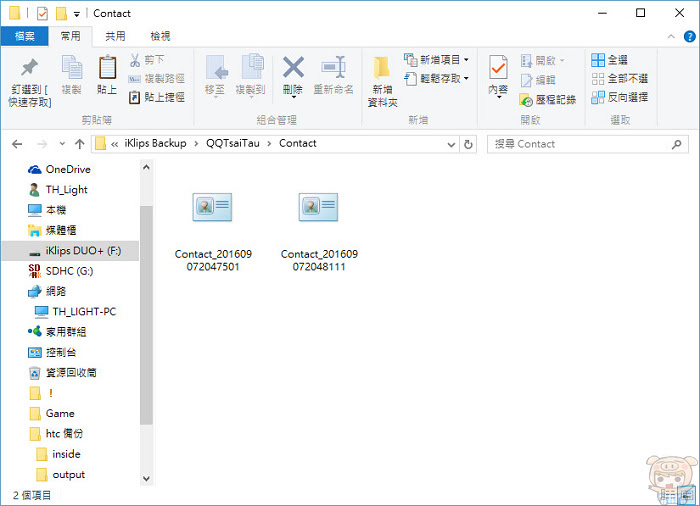The width and height of the screenshot is (700, 506).
Task: Click the Properties (內容) button
Action: click(498, 76)
